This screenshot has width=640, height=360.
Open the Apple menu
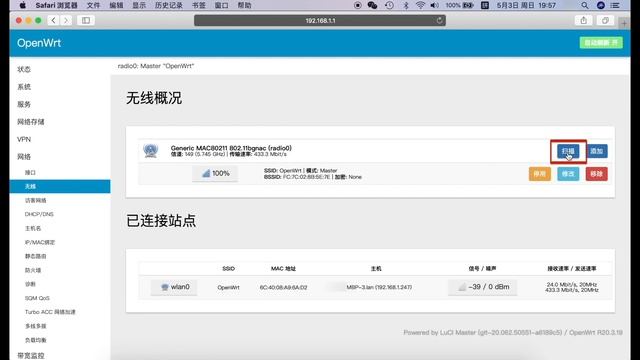coord(22,5)
